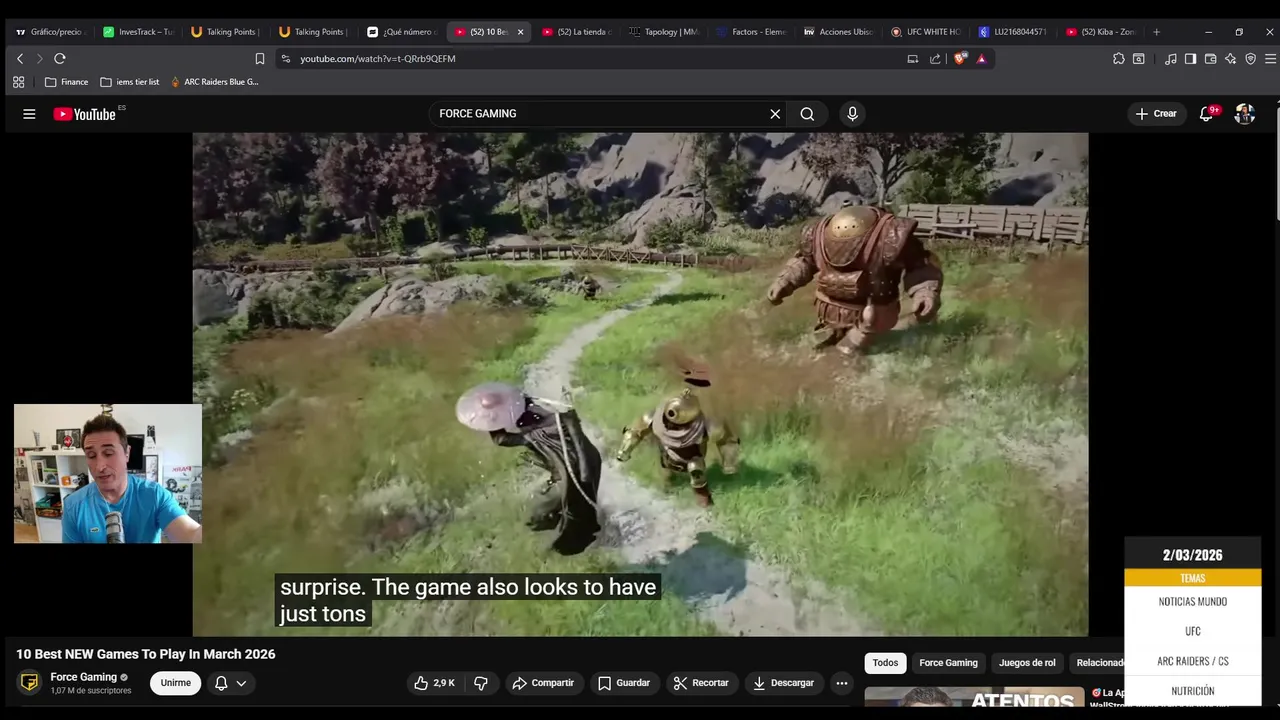Open Brave Rewards triangle icon
1280x720 pixels.
pyautogui.click(x=981, y=59)
